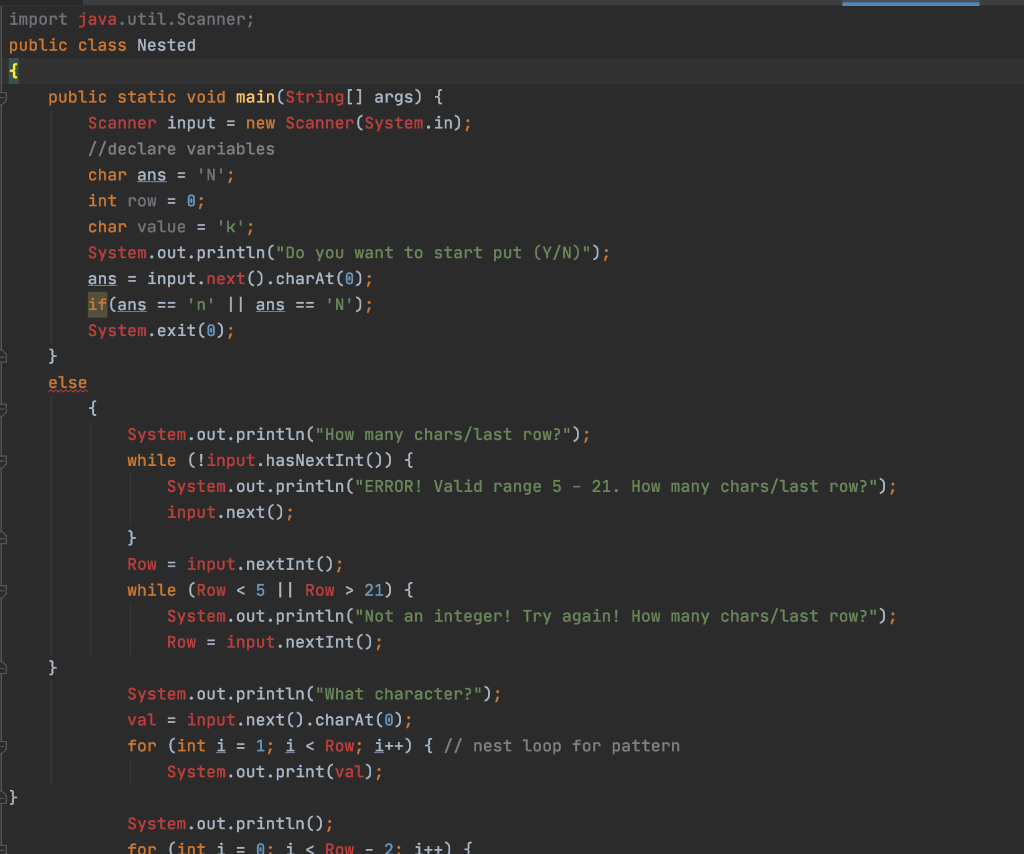This screenshot has height=854, width=1024.
Task: Click the blue scroll indicator at top
Action: [x=910, y=4]
